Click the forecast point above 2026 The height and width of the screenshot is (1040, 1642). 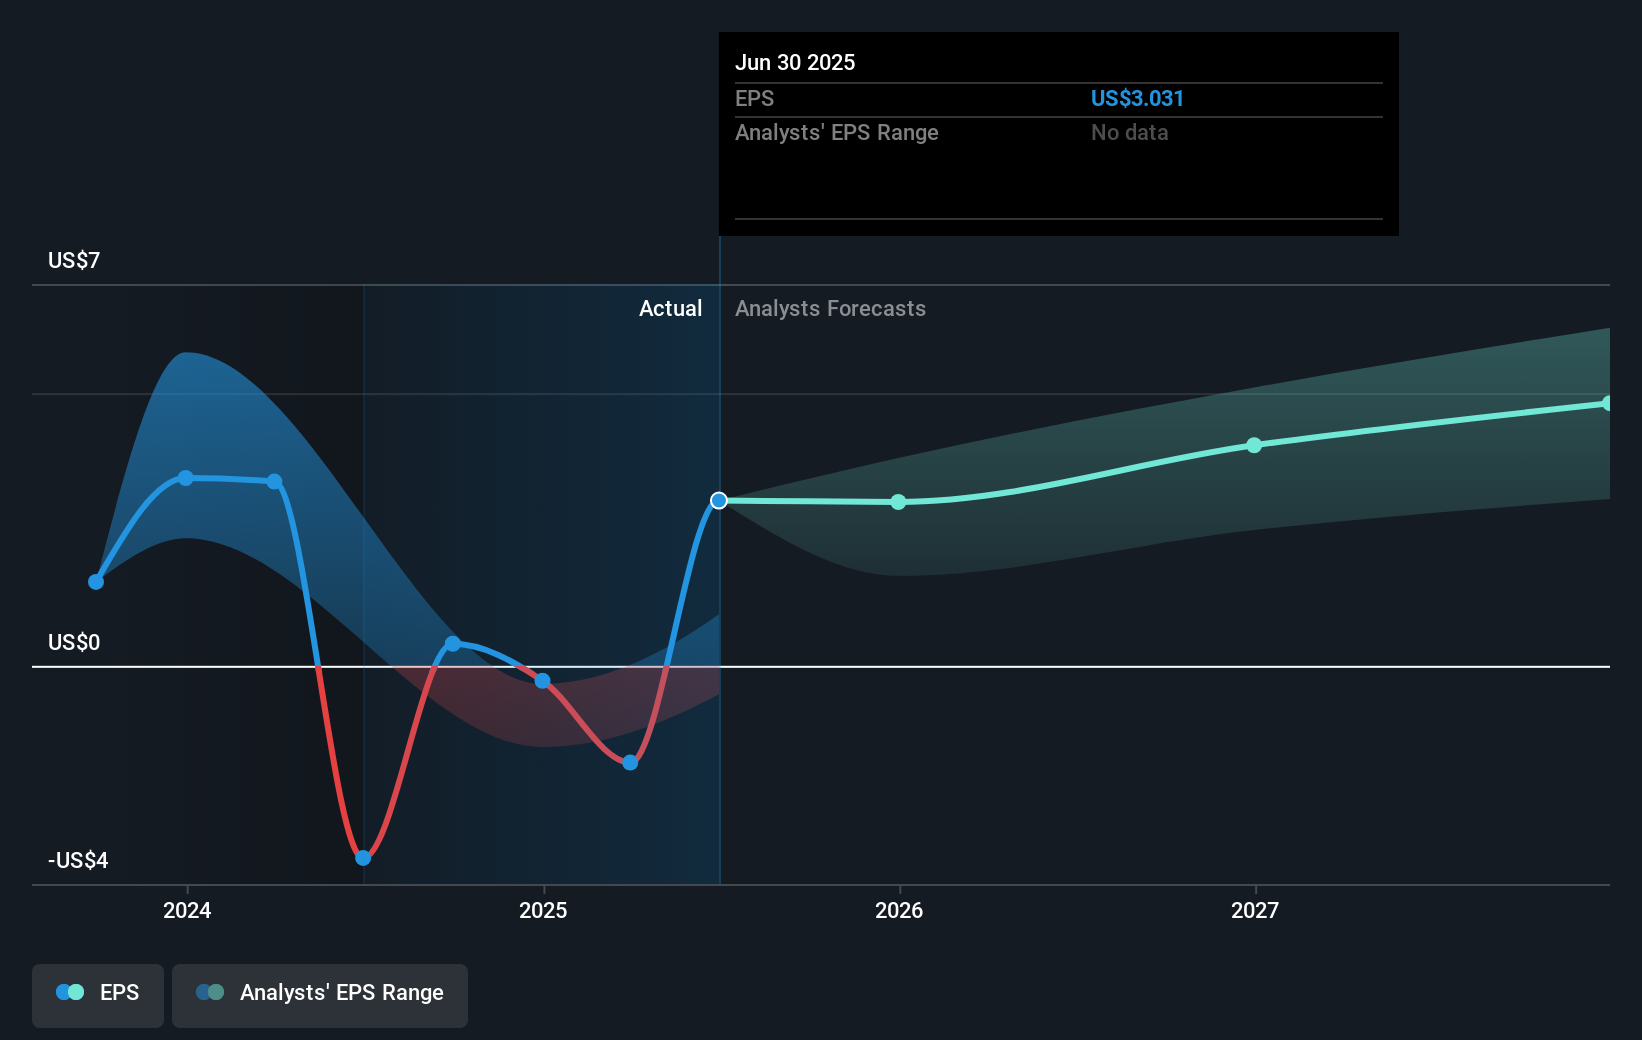898,502
